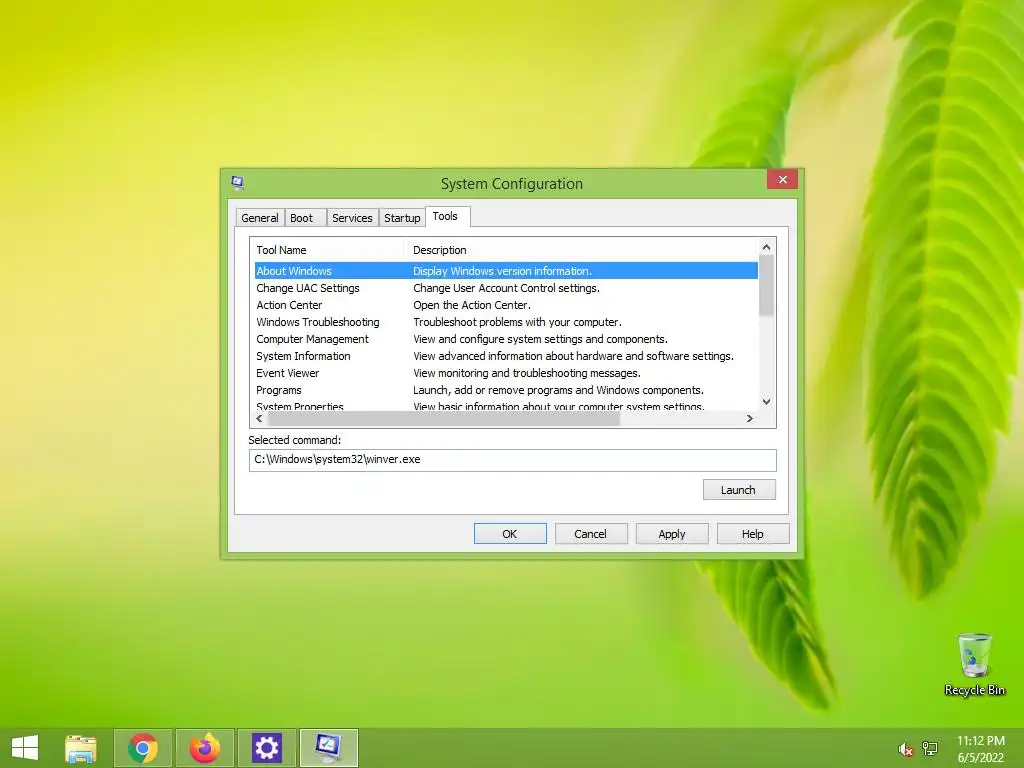
Task: Click the Selected command text field
Action: 513,460
